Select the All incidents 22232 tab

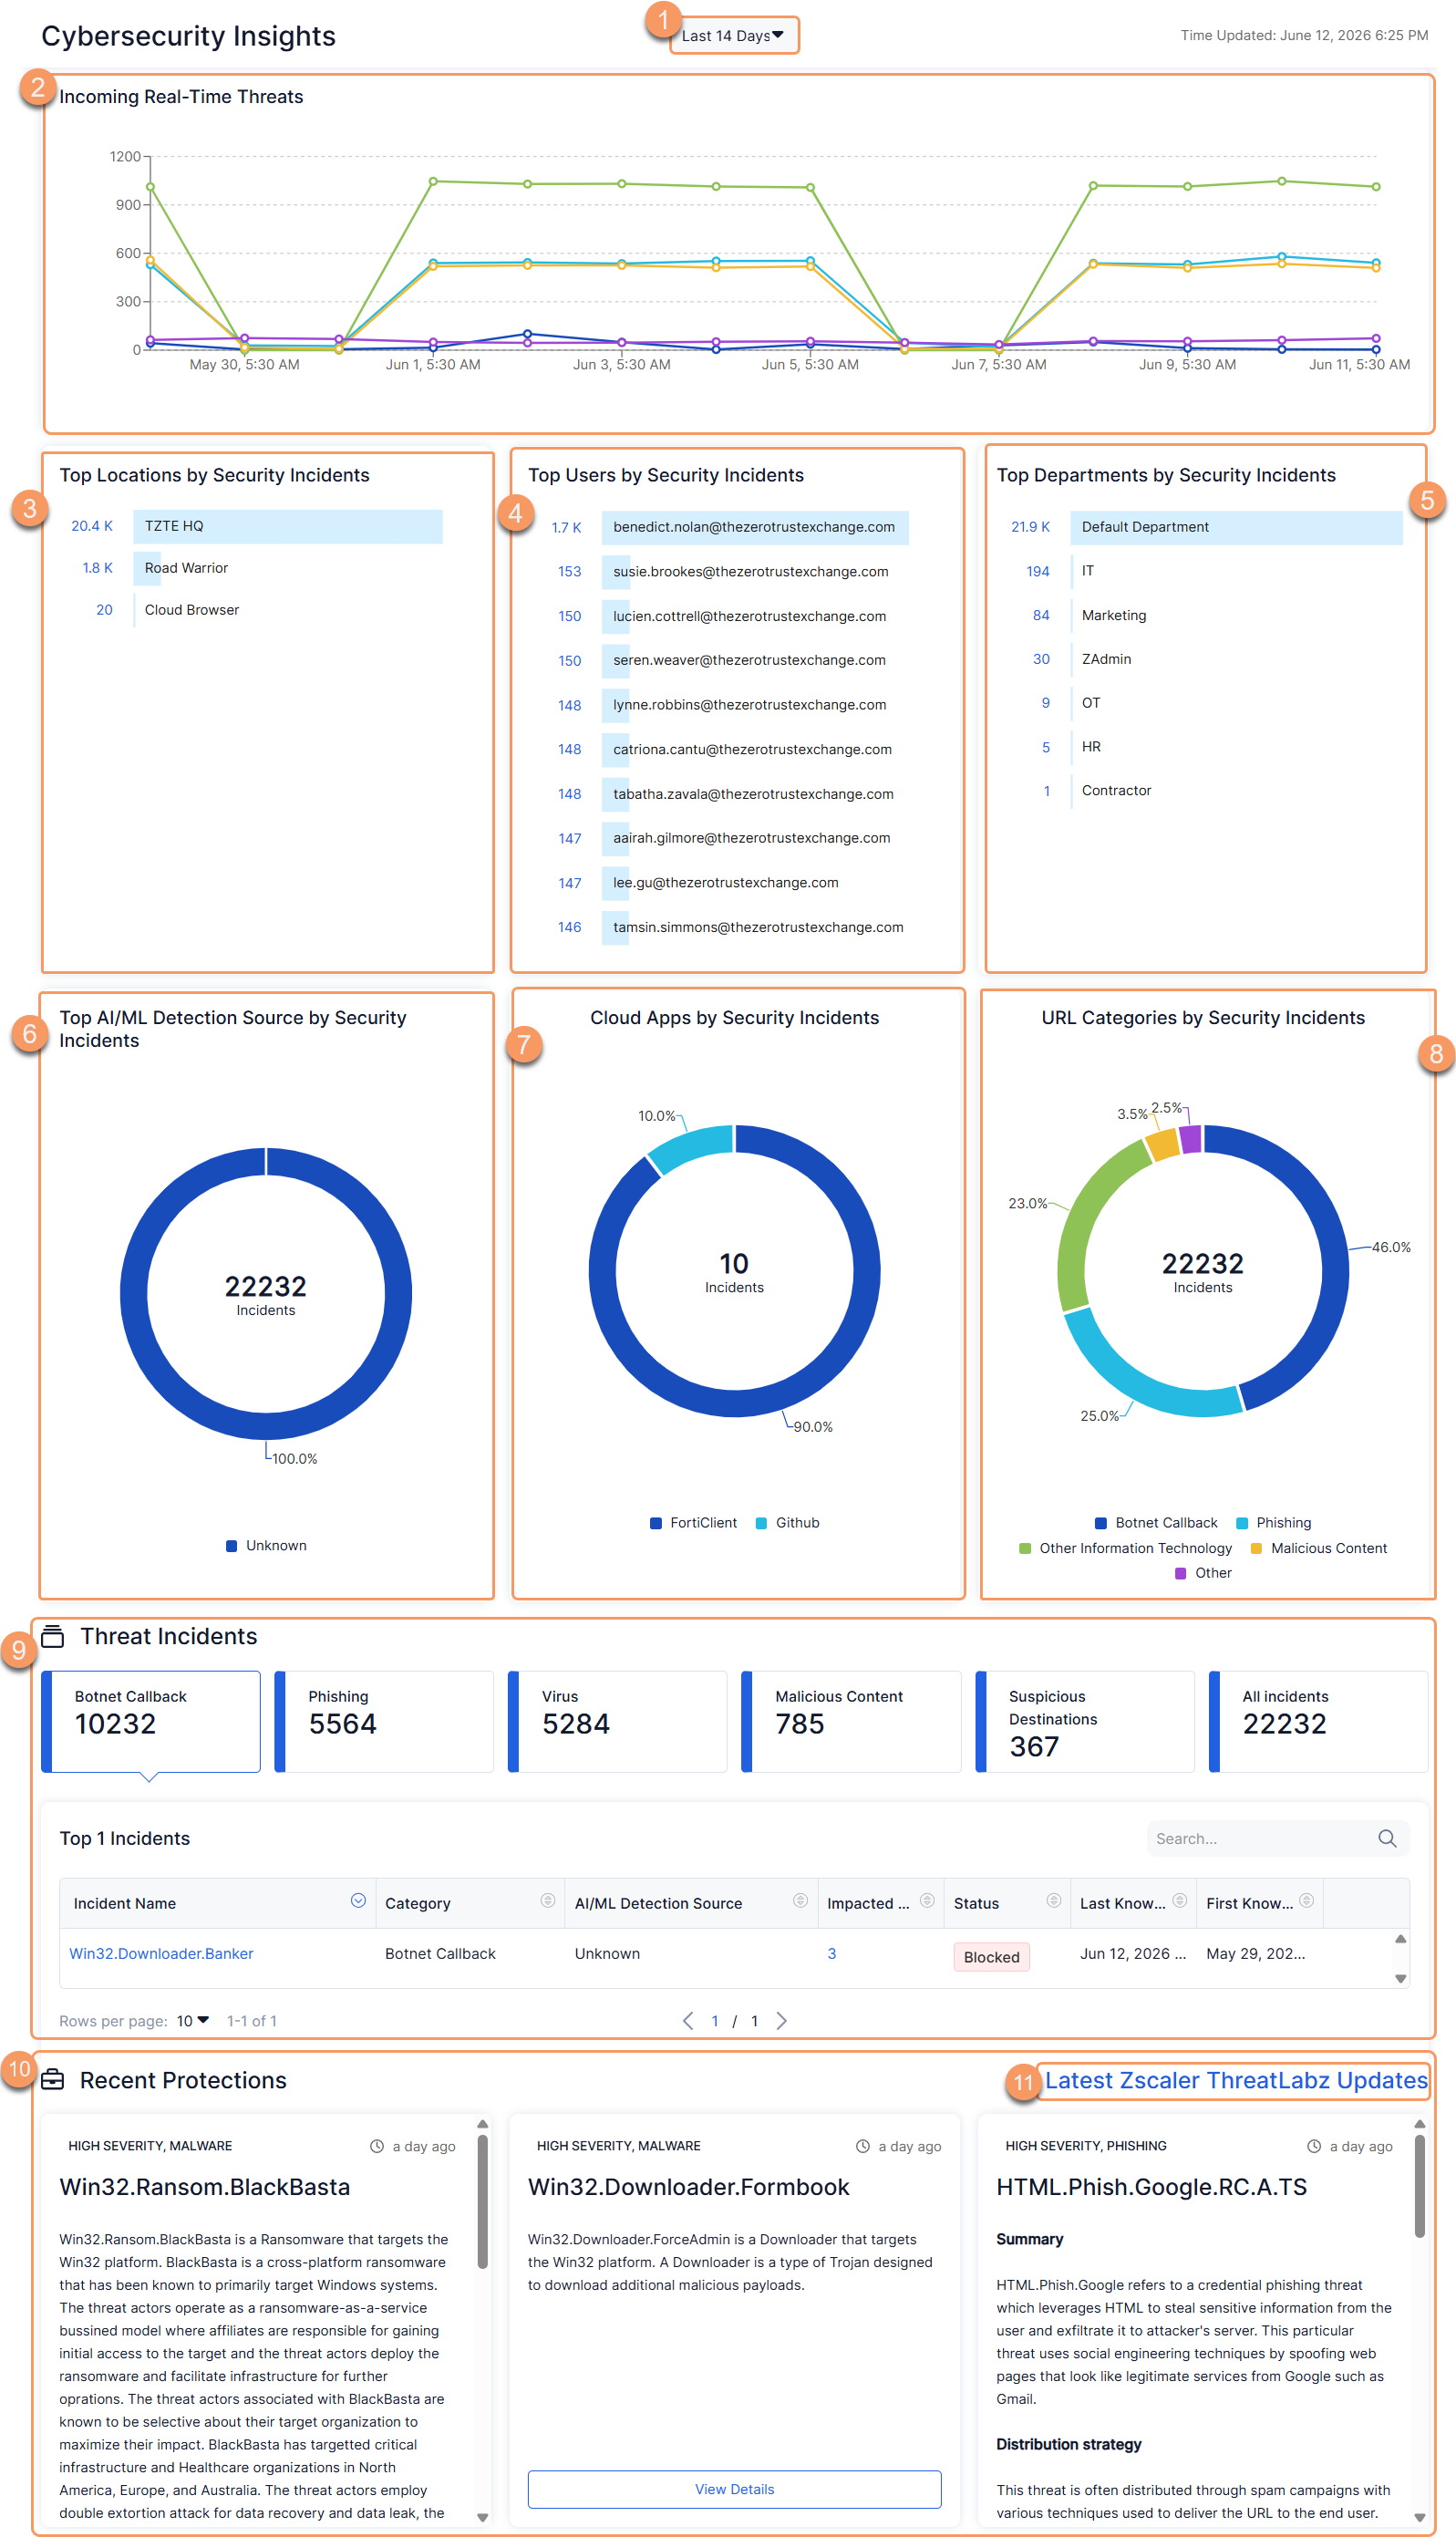1318,1721
